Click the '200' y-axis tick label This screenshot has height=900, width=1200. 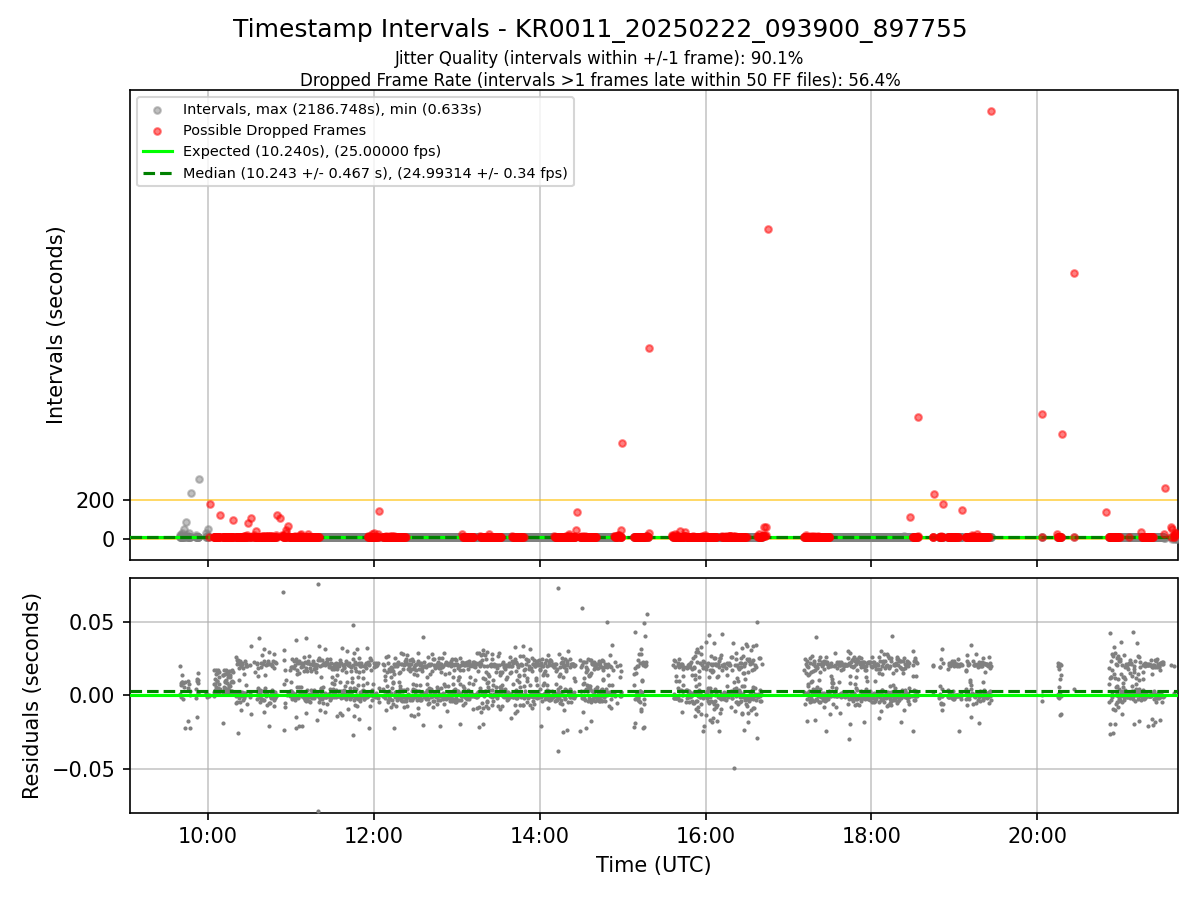(95, 500)
